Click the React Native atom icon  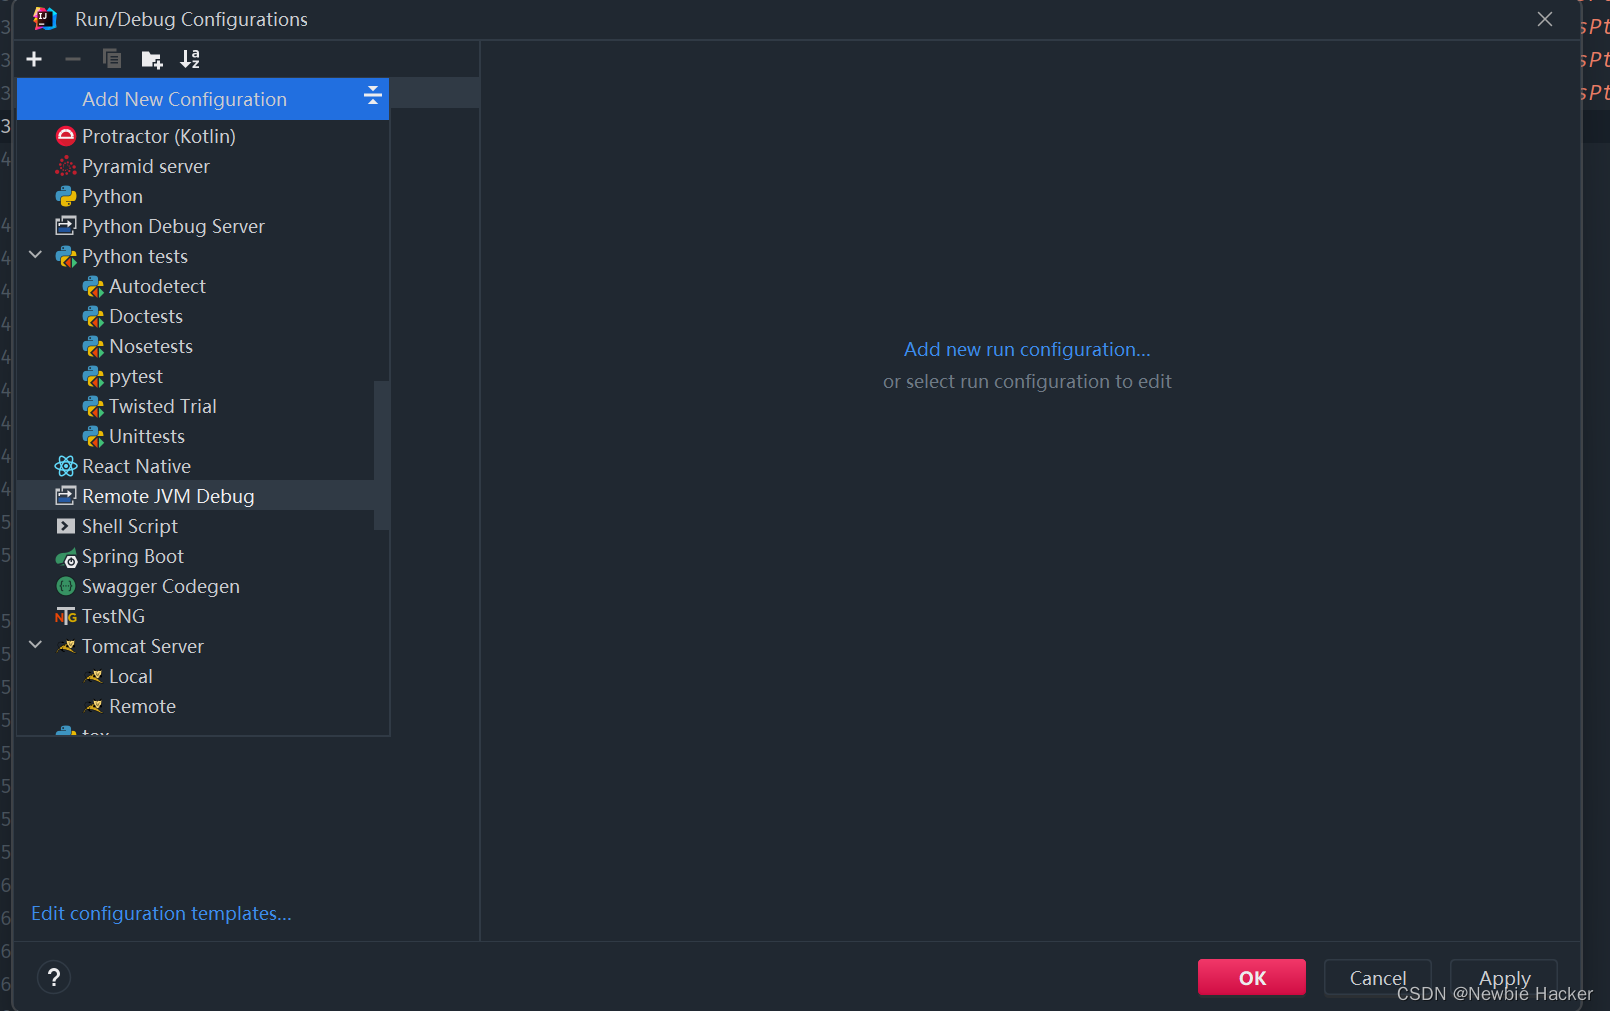(x=66, y=466)
